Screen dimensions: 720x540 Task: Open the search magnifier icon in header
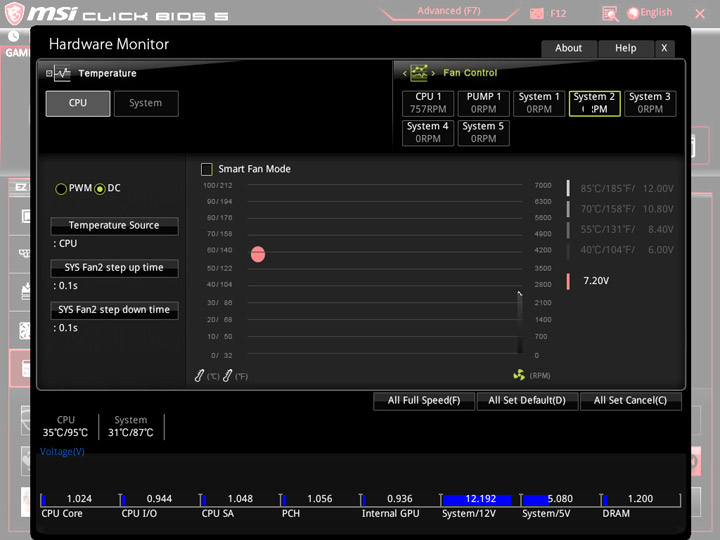(610, 14)
